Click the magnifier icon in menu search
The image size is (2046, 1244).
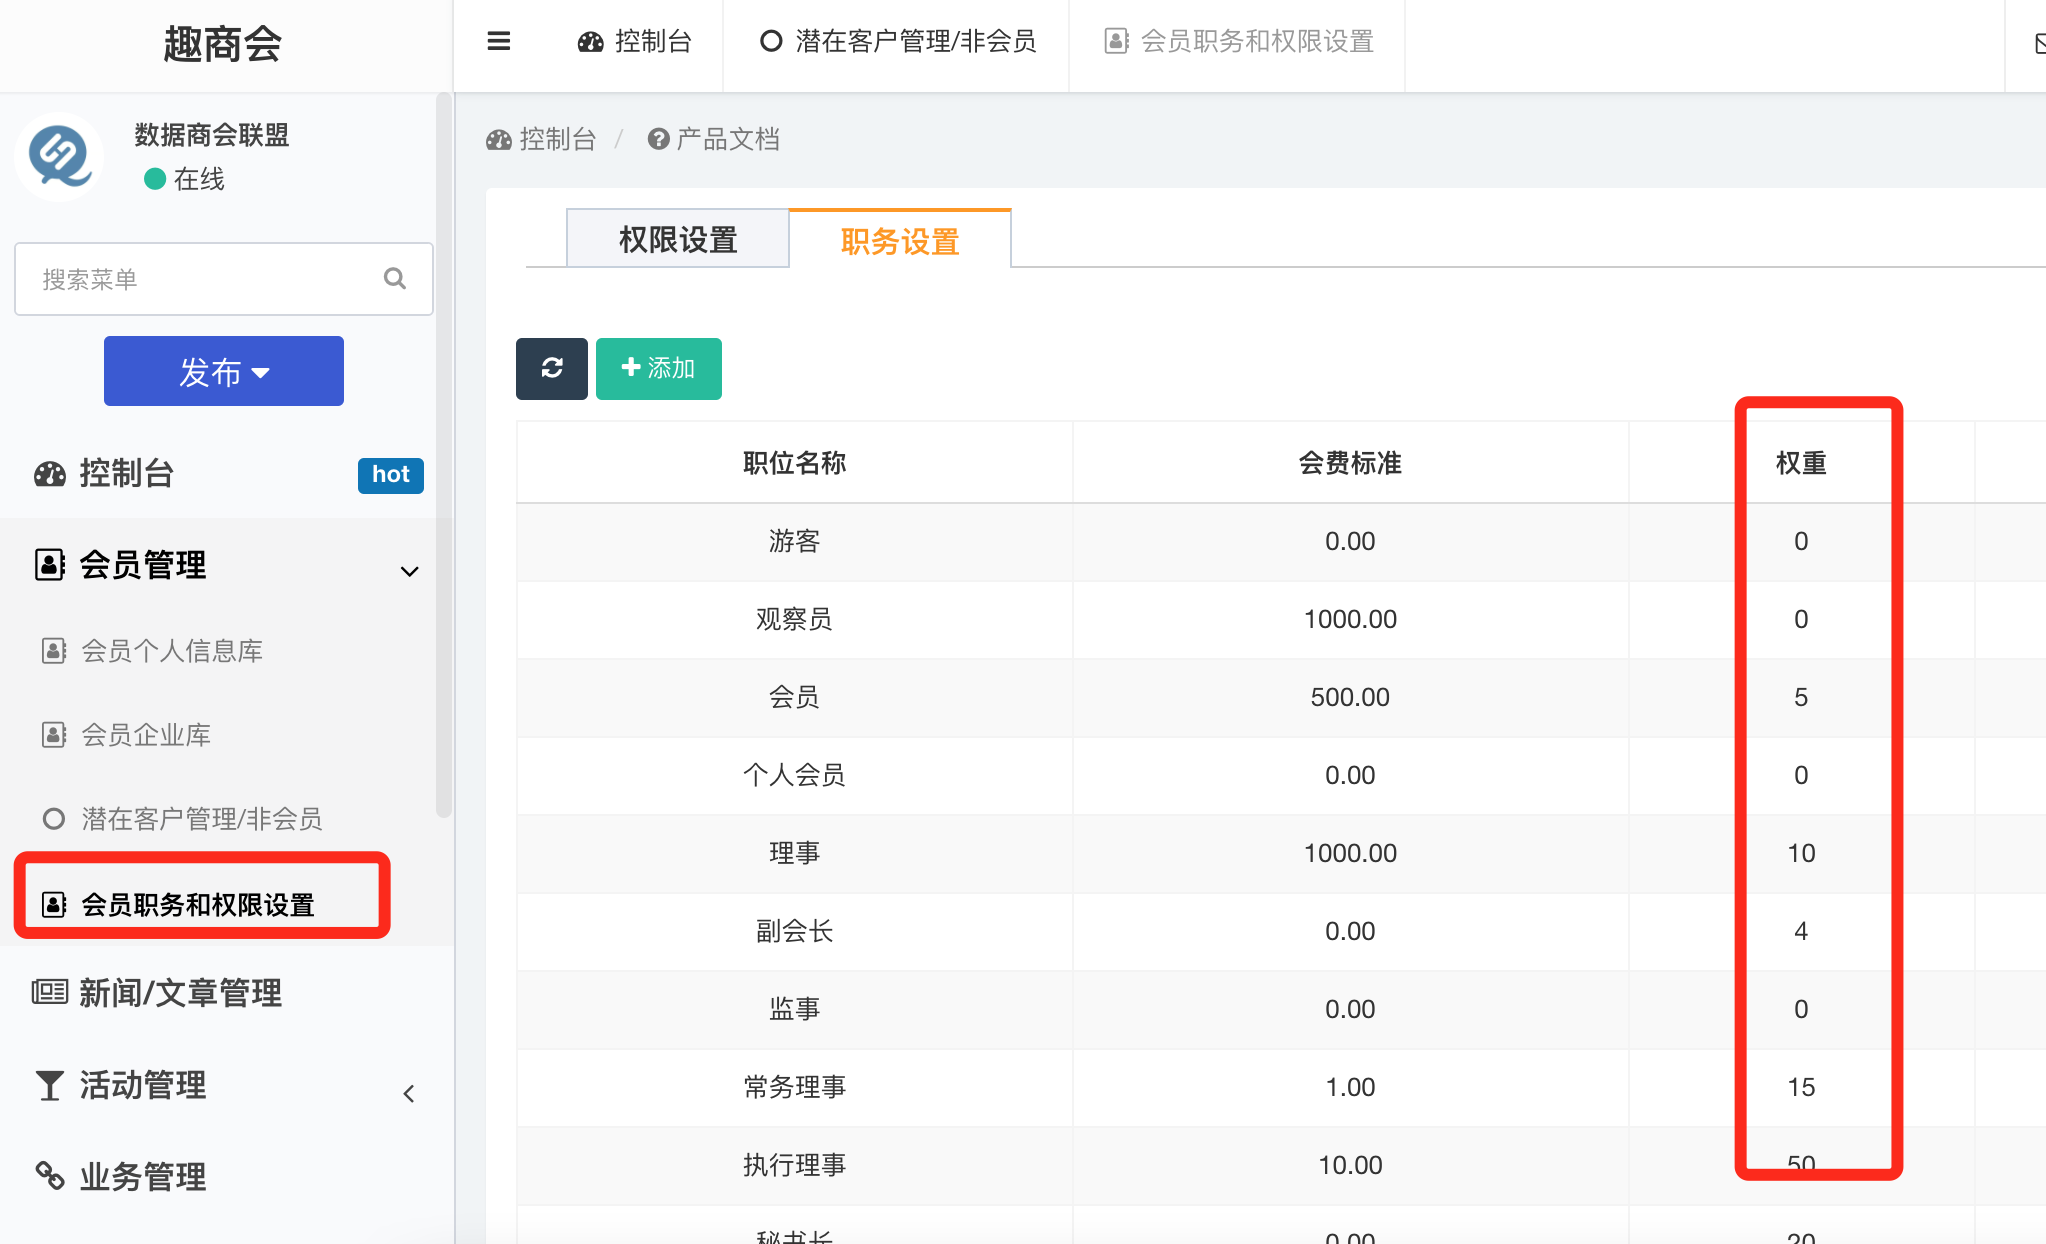(x=395, y=279)
